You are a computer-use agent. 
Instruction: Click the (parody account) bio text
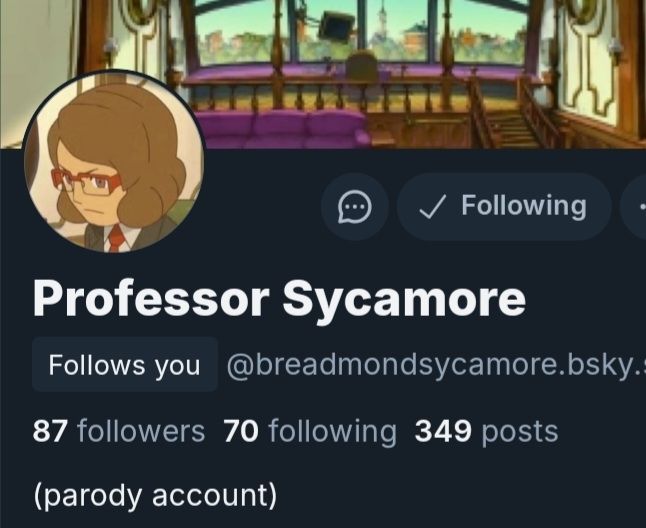pos(155,496)
